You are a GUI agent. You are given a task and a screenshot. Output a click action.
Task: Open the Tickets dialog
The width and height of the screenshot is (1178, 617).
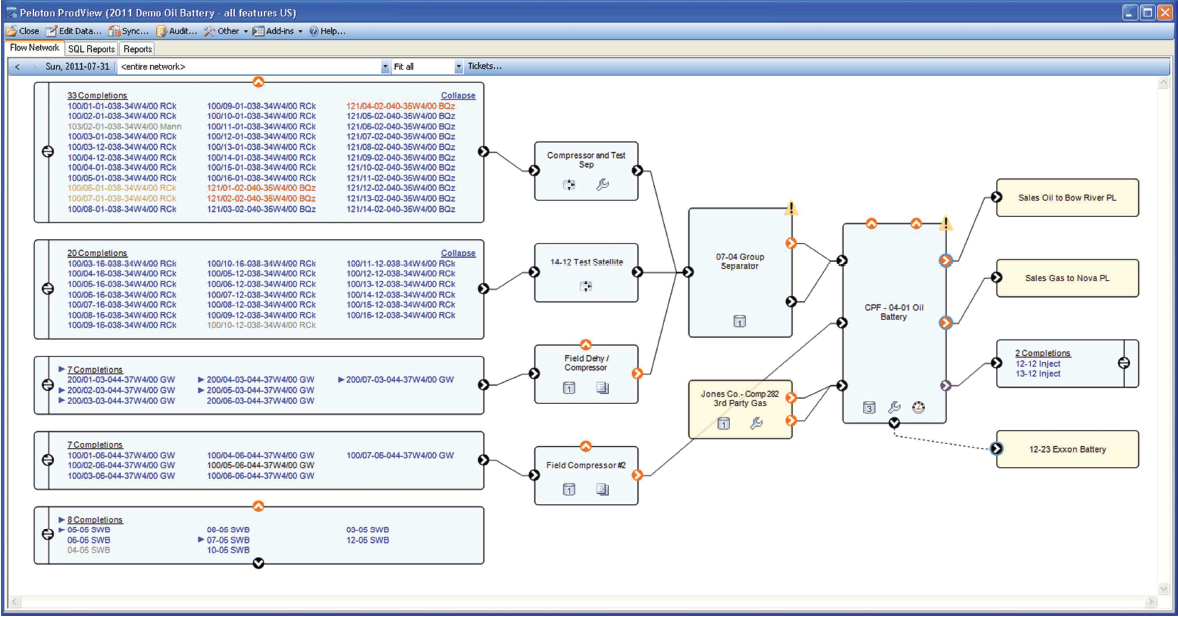486,66
